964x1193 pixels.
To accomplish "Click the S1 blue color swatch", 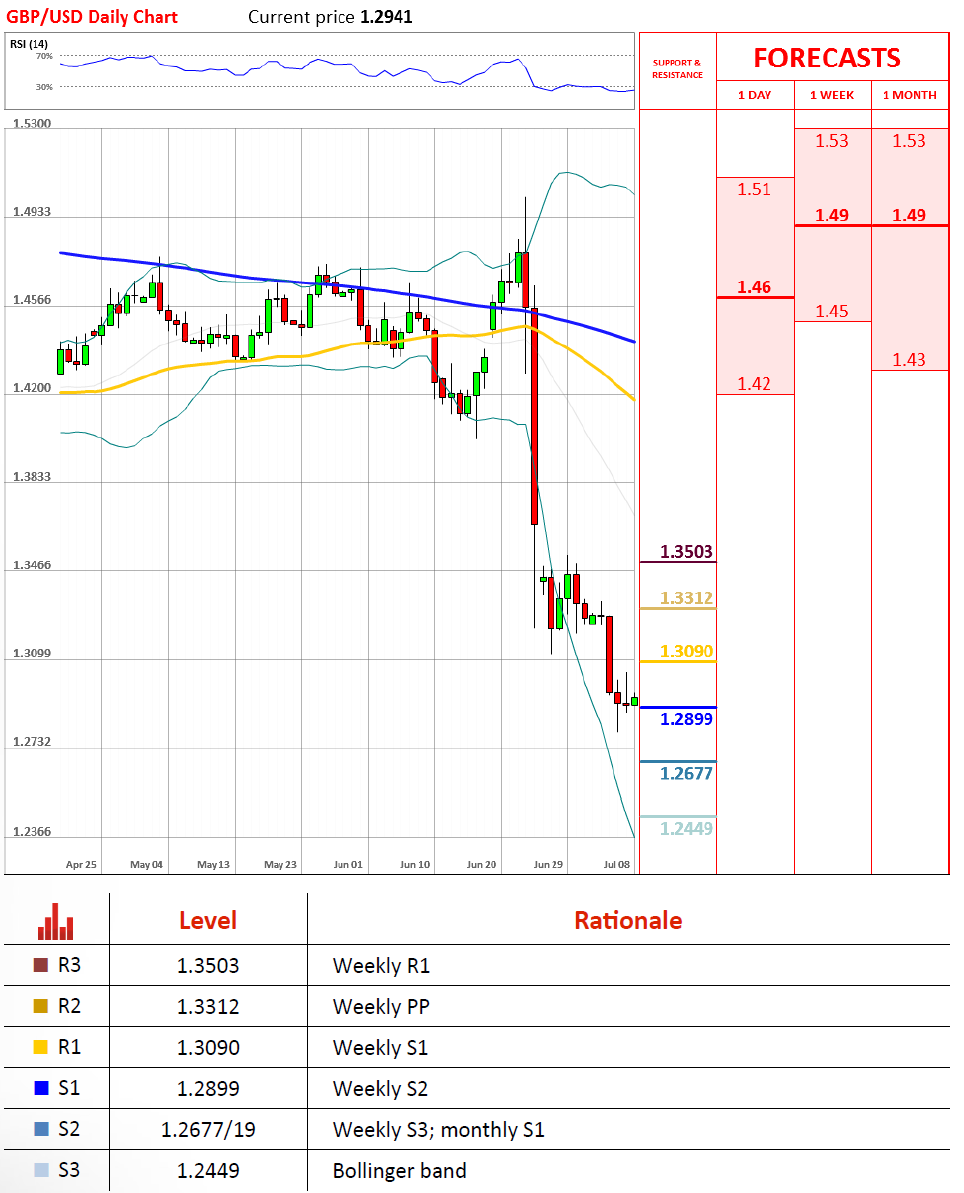I will pyautogui.click(x=41, y=1088).
